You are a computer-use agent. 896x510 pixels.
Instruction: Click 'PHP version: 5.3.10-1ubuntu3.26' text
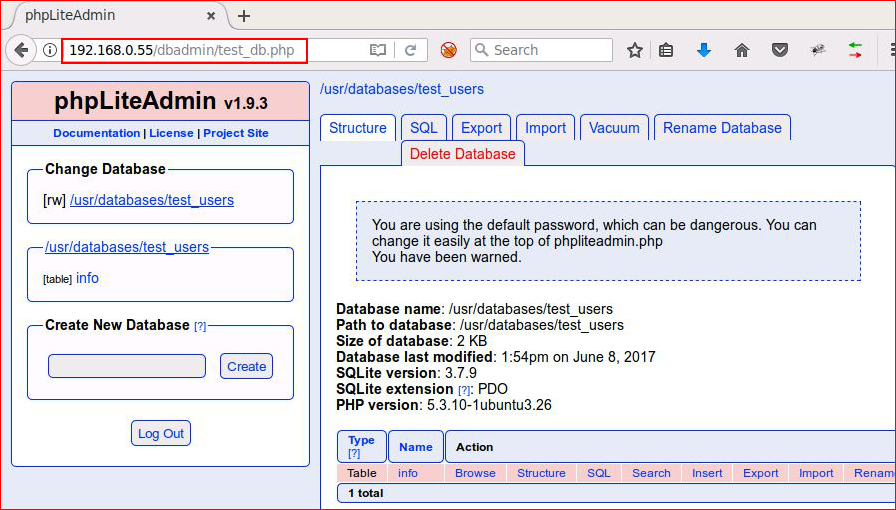[444, 405]
